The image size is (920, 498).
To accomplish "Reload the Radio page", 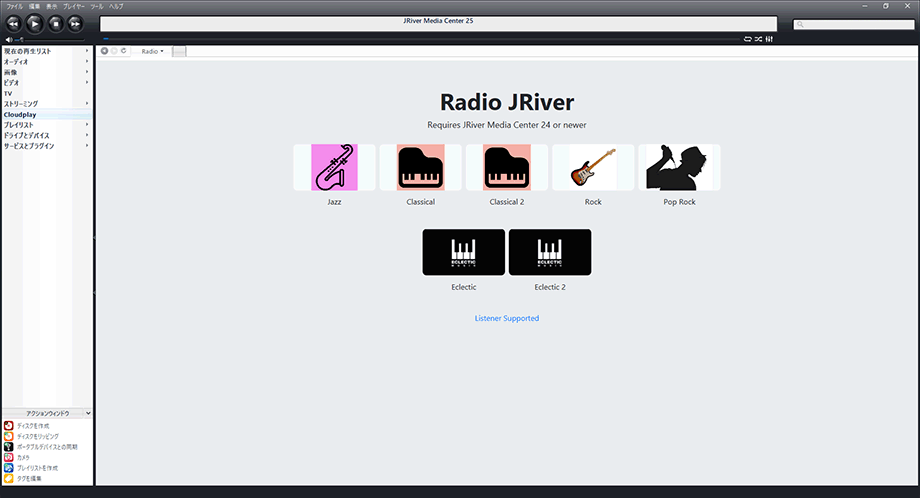I will 123,51.
